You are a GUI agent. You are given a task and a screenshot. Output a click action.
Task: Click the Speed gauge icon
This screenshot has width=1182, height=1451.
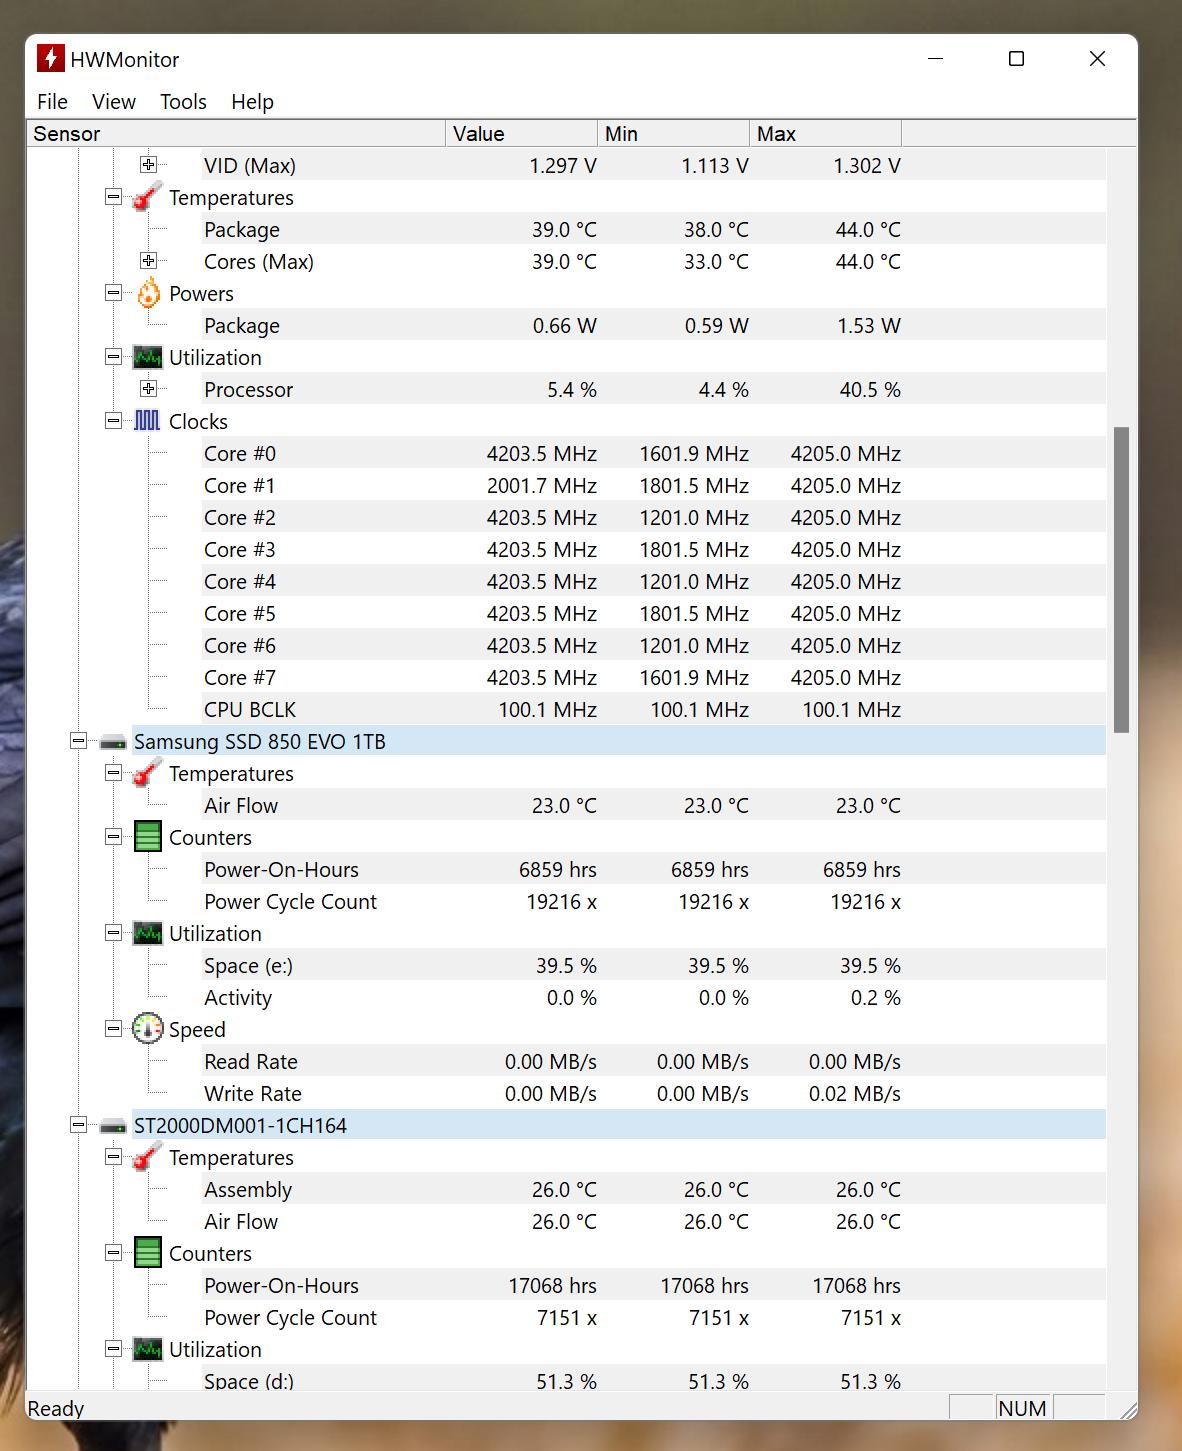(147, 1029)
